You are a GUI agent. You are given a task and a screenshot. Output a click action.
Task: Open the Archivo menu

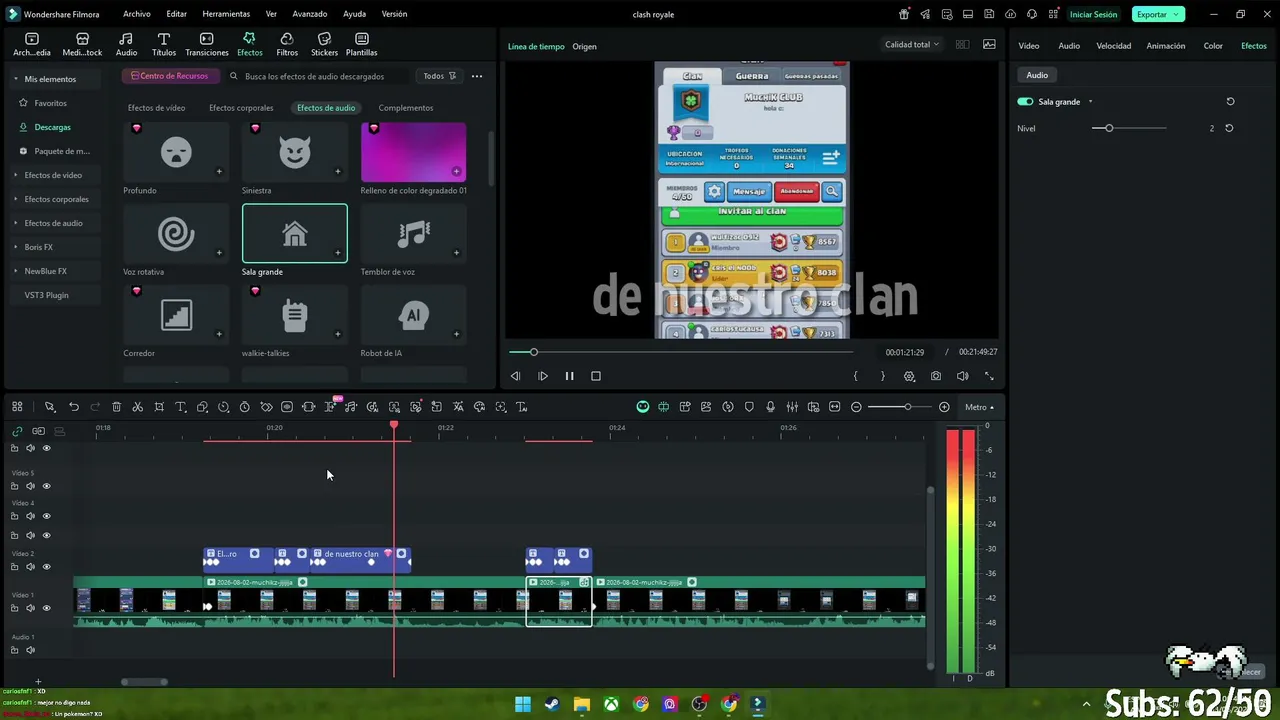point(137,14)
